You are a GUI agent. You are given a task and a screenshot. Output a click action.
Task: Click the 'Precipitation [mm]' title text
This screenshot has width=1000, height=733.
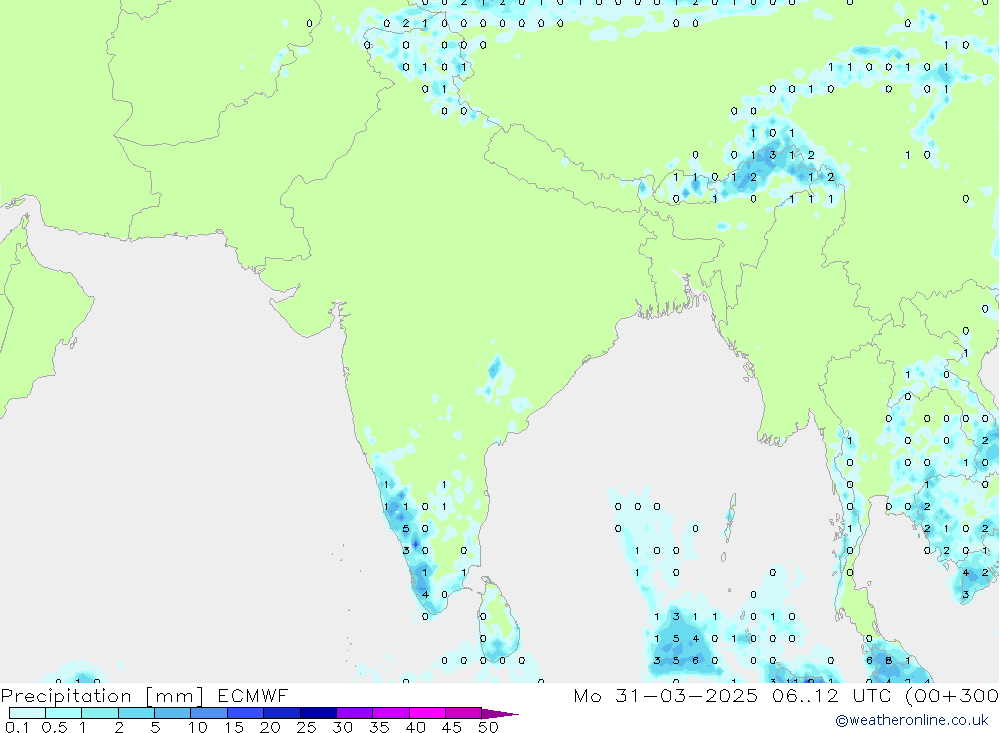coord(102,695)
